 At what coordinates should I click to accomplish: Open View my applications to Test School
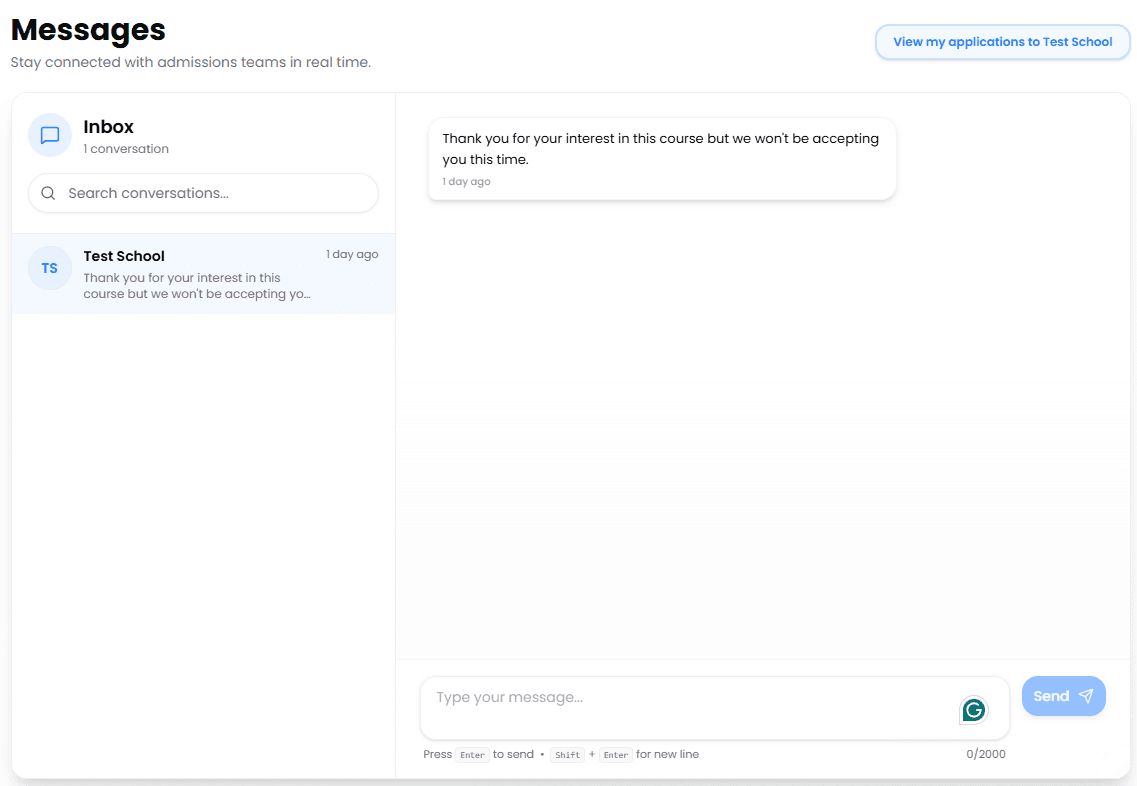coord(1002,42)
